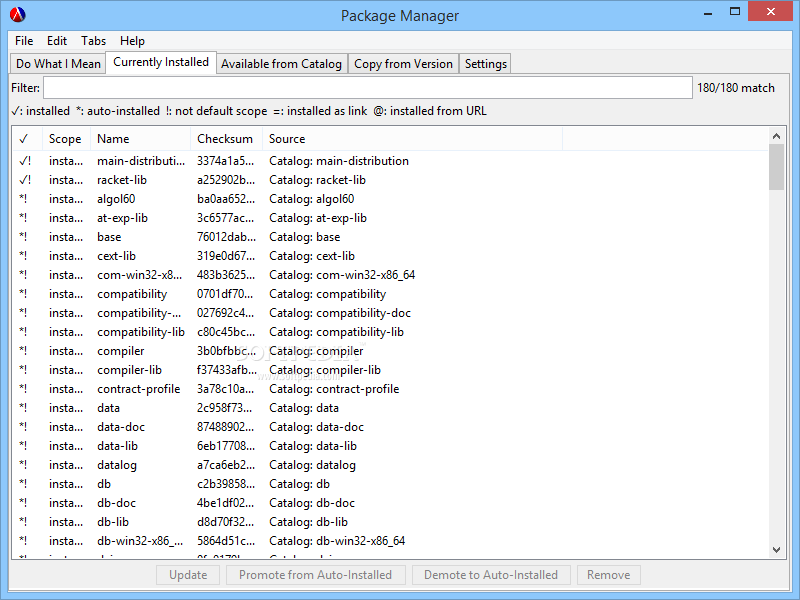Select the cext-lib package name
The image size is (800, 600).
click(x=116, y=256)
